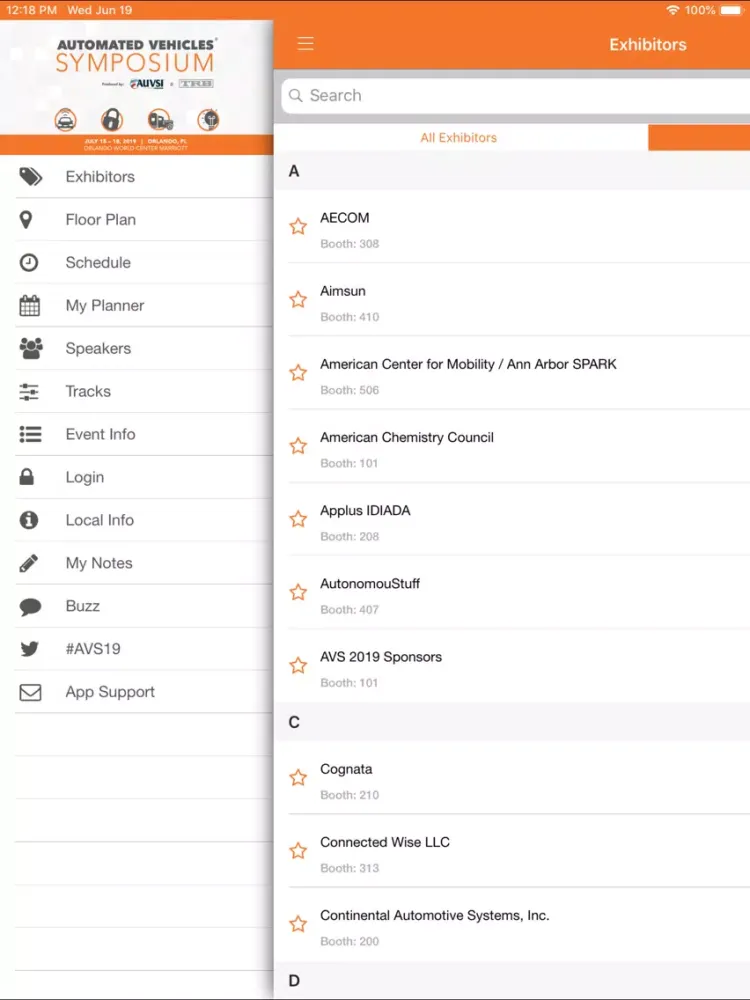
Task: Open the Aimsun exhibitor entry
Action: (512, 300)
